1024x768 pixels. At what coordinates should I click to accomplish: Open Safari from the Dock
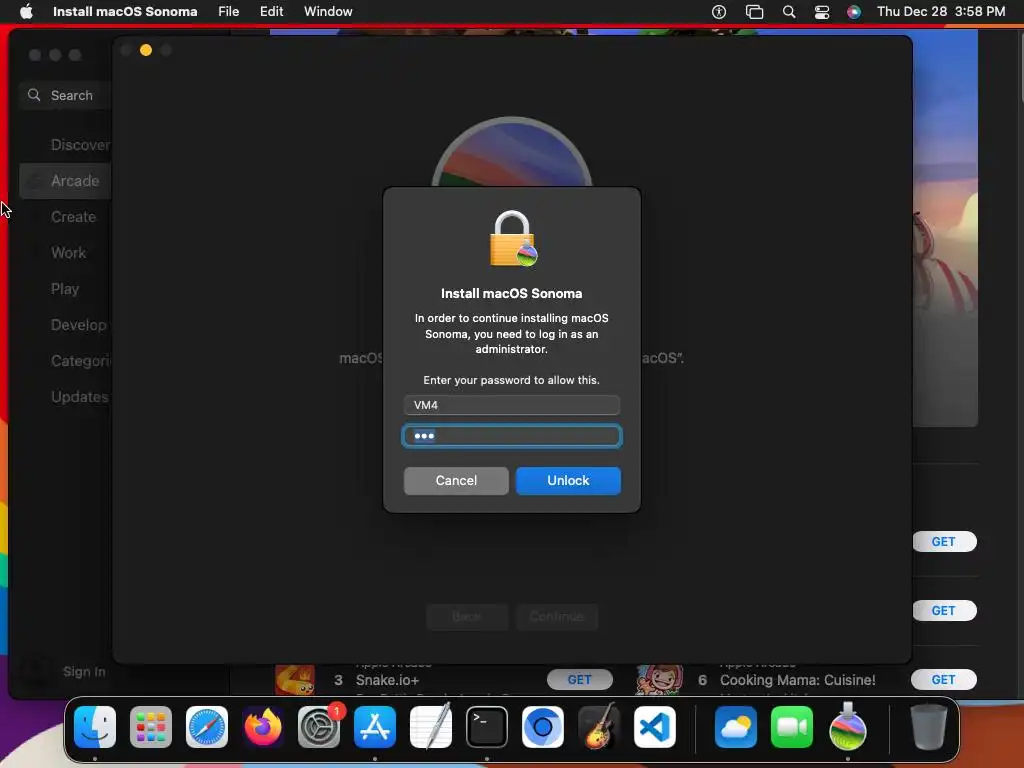tap(207, 727)
